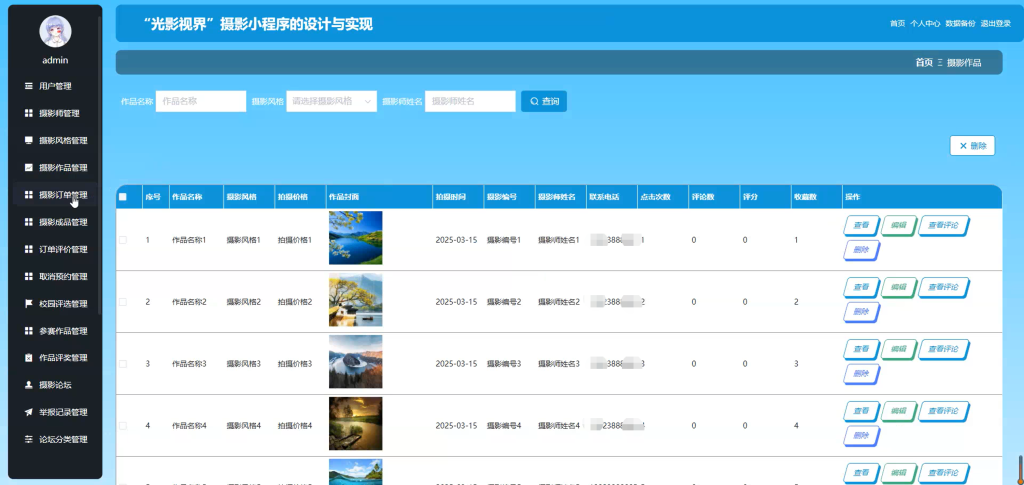Open the 摄影风格 dropdown
This screenshot has width=1024, height=485.
(331, 101)
